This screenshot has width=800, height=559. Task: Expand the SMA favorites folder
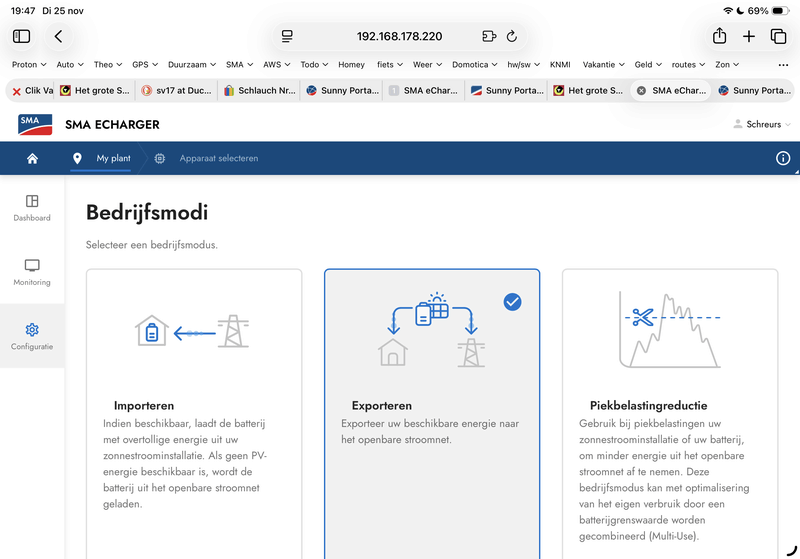[x=239, y=65]
